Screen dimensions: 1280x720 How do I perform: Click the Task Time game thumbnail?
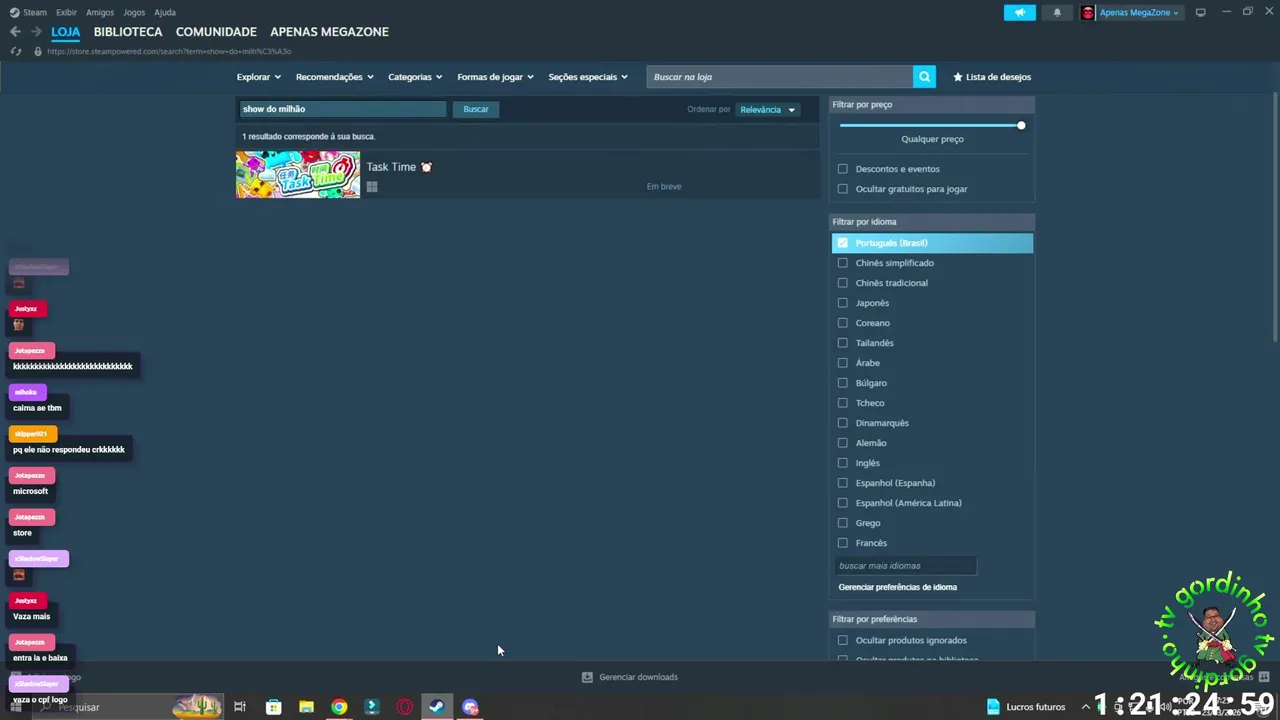[x=298, y=175]
